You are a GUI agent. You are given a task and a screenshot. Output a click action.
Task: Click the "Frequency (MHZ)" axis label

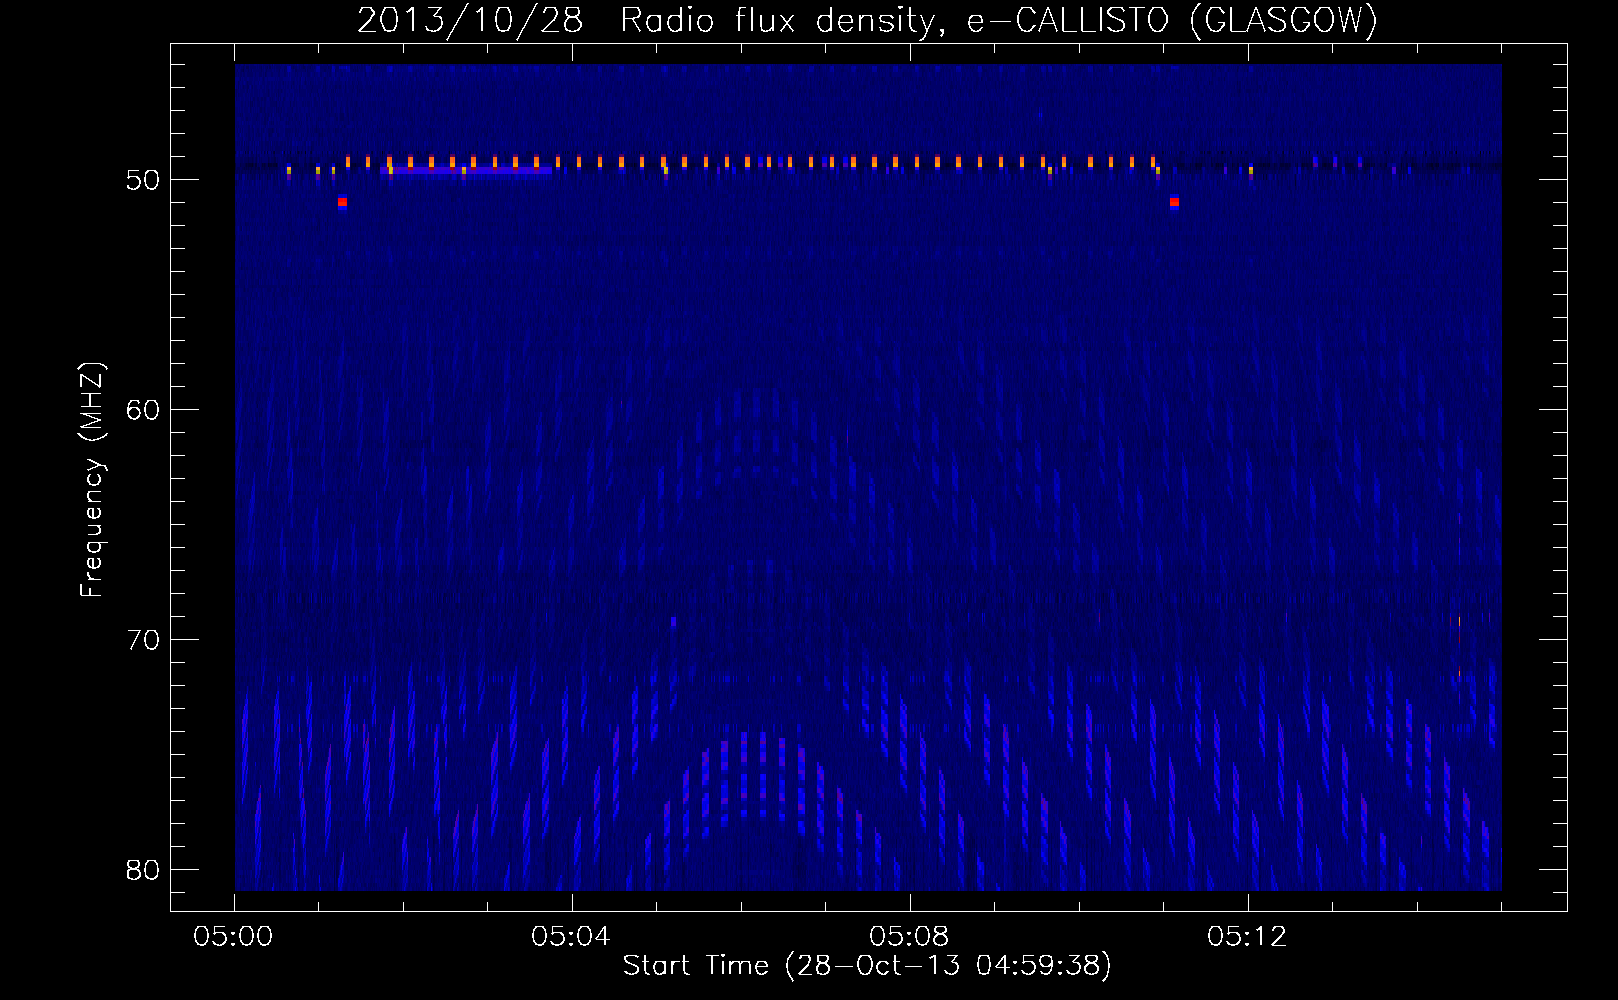pyautogui.click(x=92, y=480)
